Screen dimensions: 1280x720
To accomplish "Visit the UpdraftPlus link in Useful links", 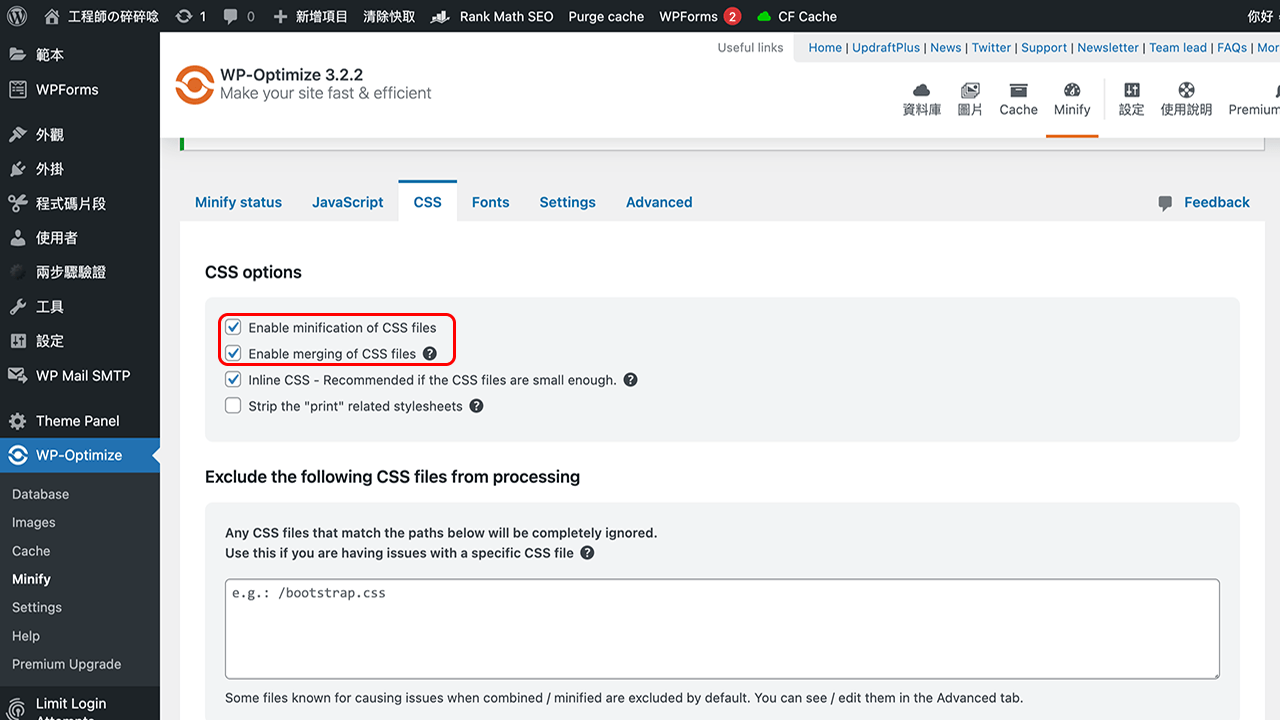I will (886, 47).
